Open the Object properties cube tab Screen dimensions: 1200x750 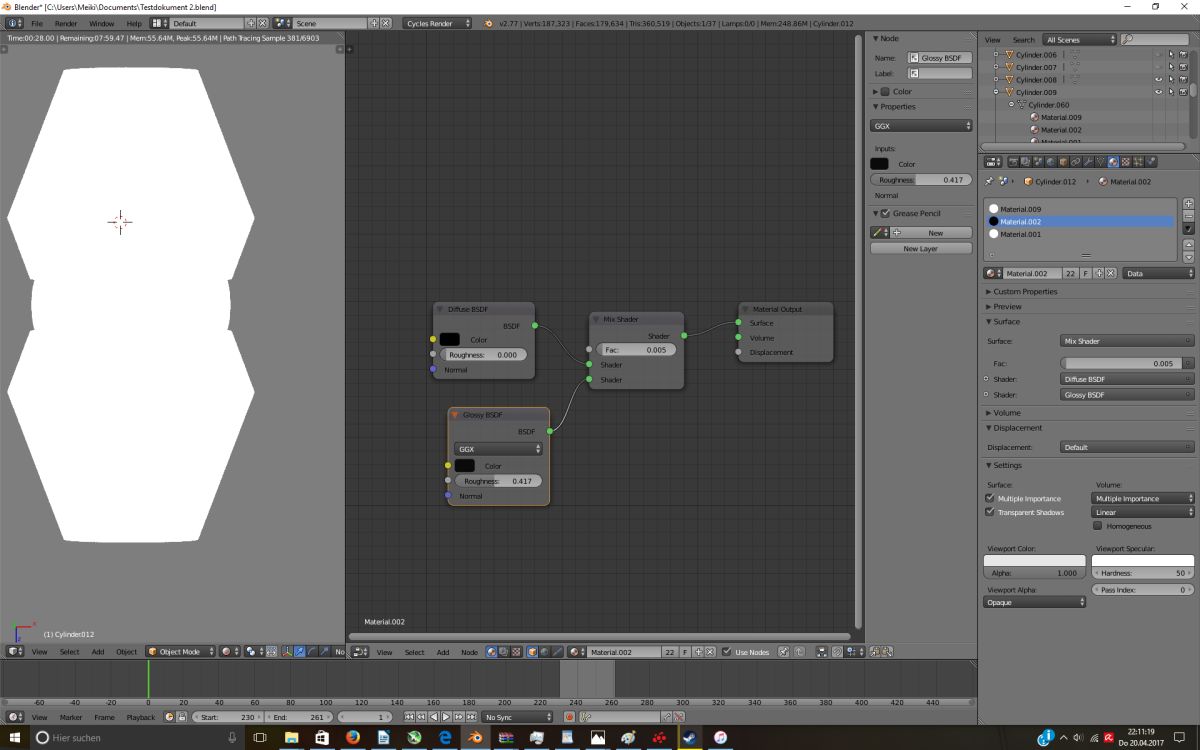1064,161
